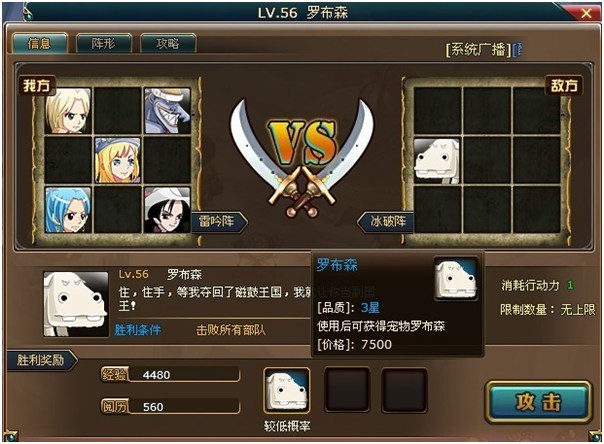Select the purple shark-man hero portrait
The height and width of the screenshot is (444, 604).
click(167, 111)
